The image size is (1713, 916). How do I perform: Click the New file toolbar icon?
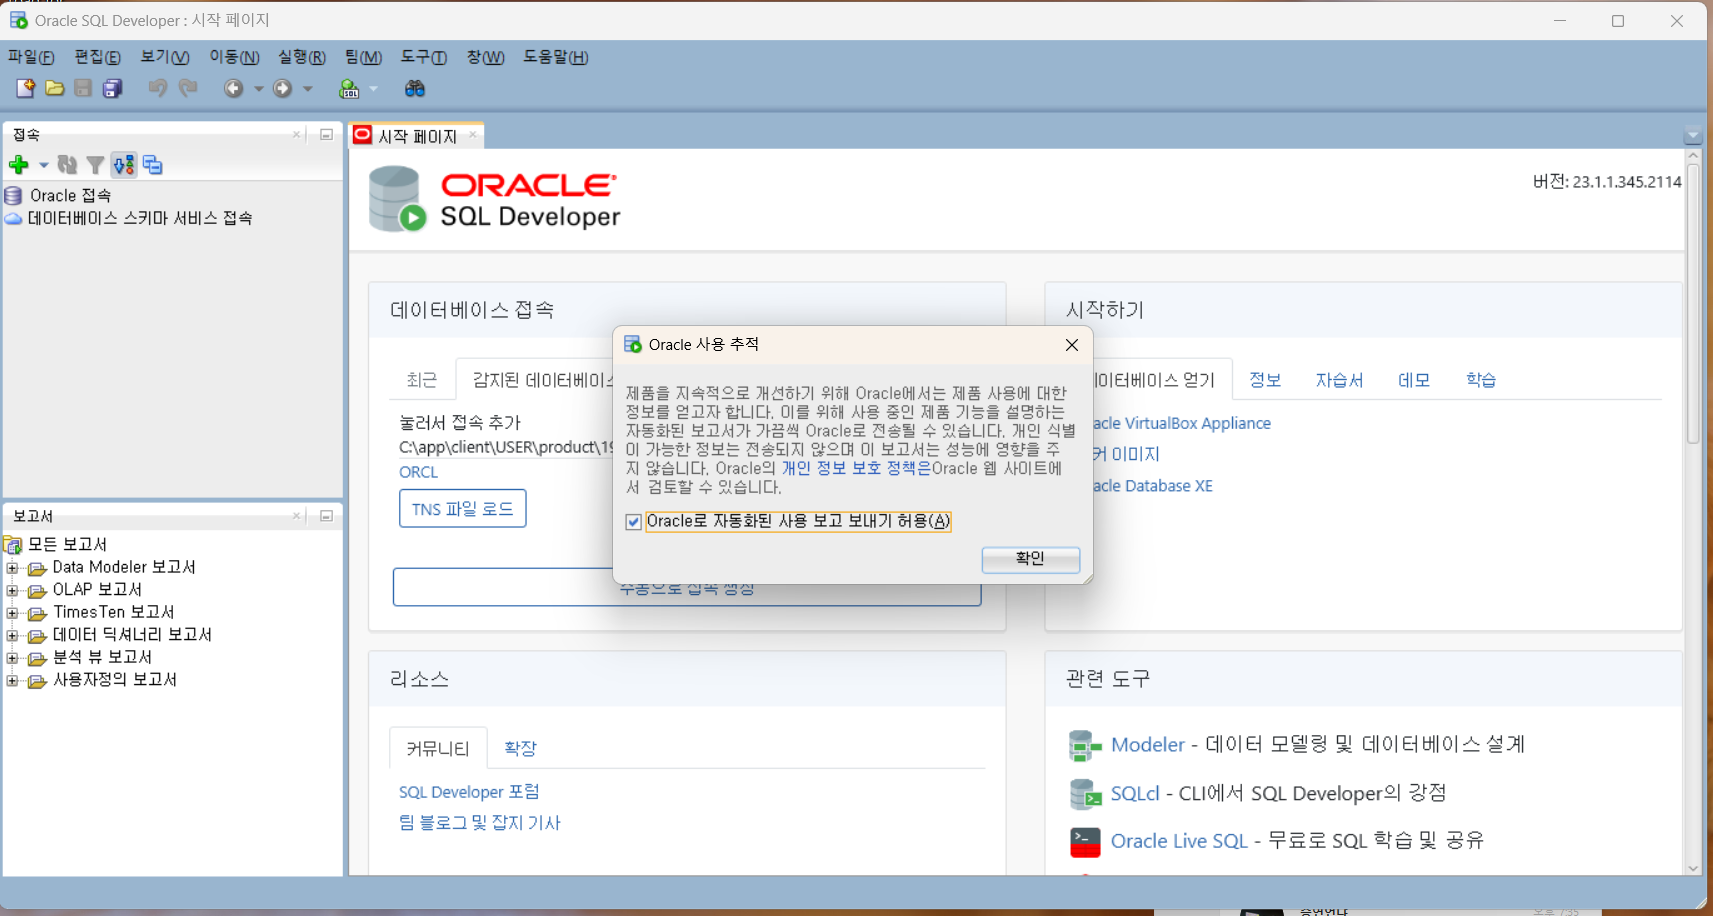(26, 88)
